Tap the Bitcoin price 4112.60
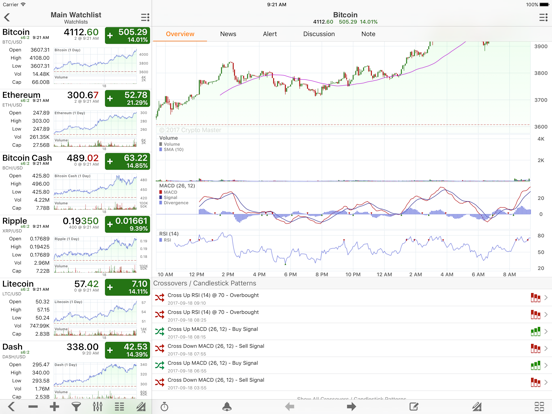Screen dimensions: 552x414 81,32
